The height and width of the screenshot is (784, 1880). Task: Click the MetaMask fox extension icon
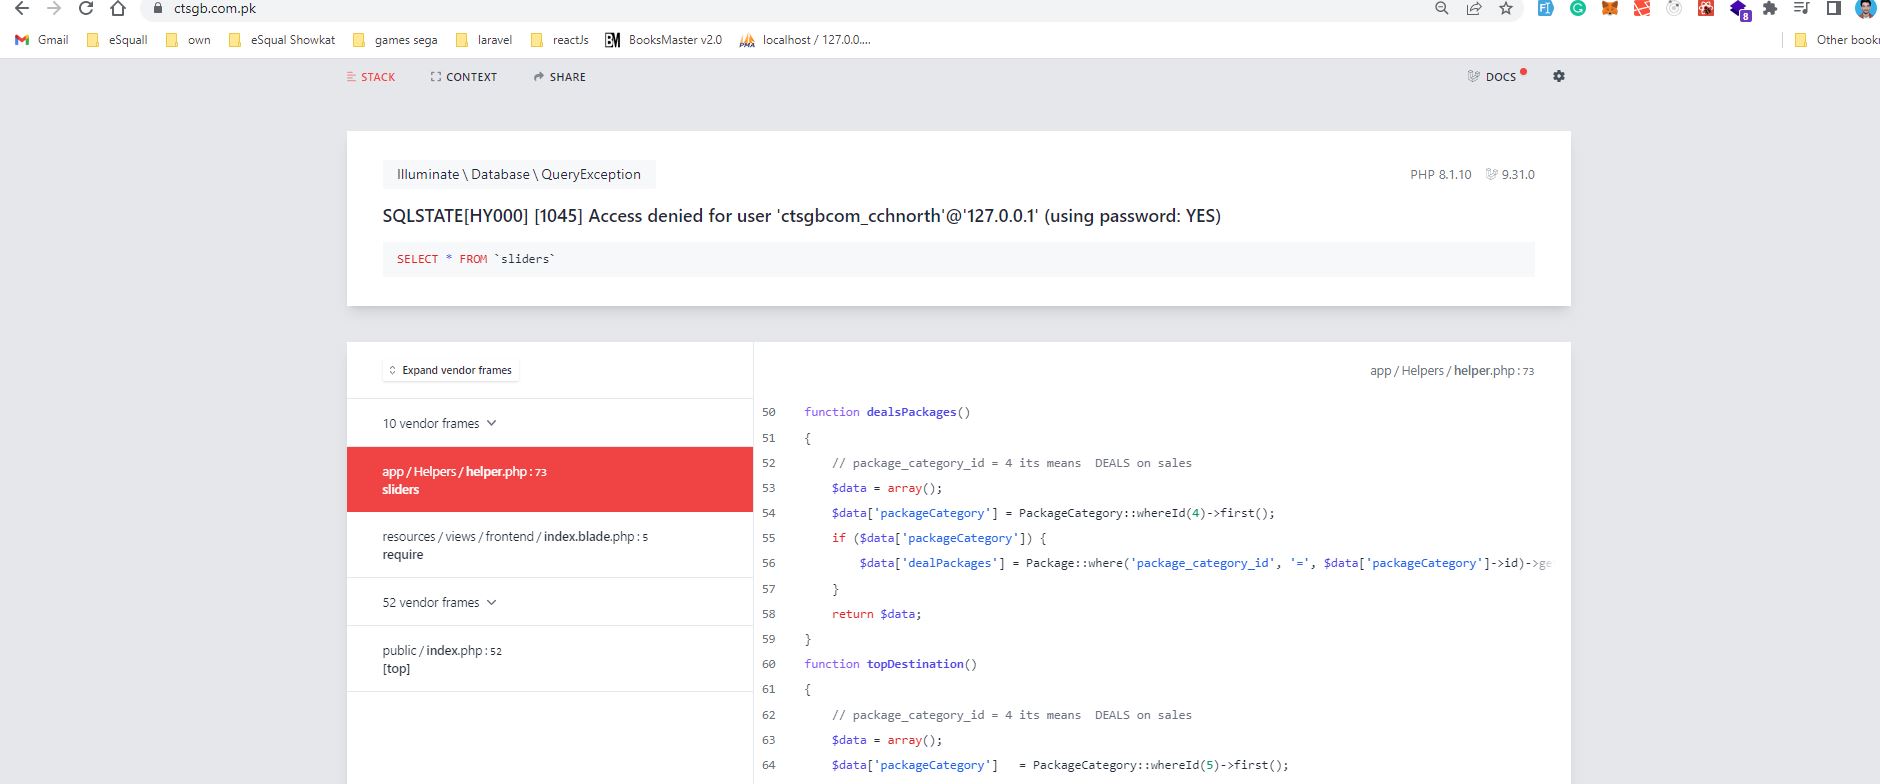point(1610,8)
